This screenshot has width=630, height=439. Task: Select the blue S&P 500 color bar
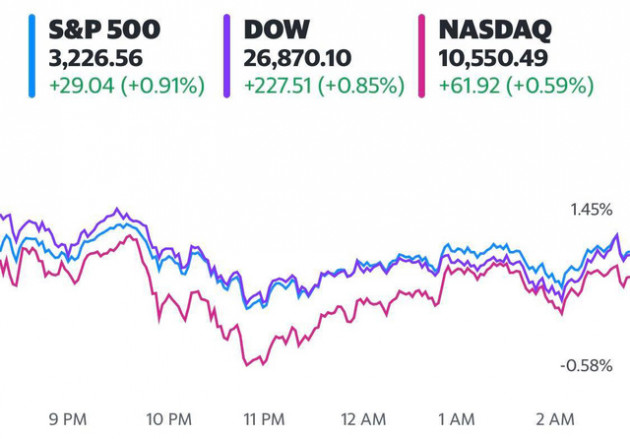pos(32,56)
